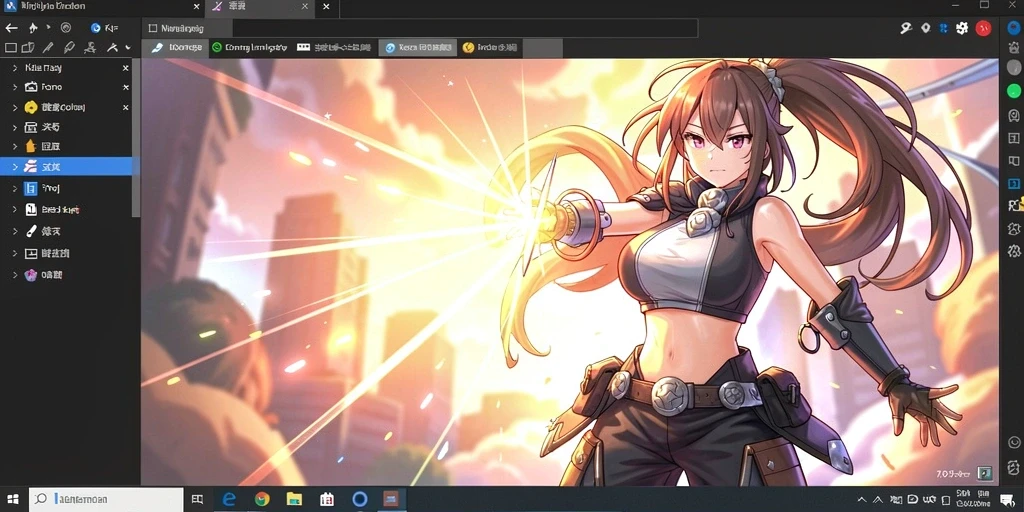The image size is (1024, 512).
Task: Click the blue circle button in the top-left toolbar
Action: (x=95, y=28)
